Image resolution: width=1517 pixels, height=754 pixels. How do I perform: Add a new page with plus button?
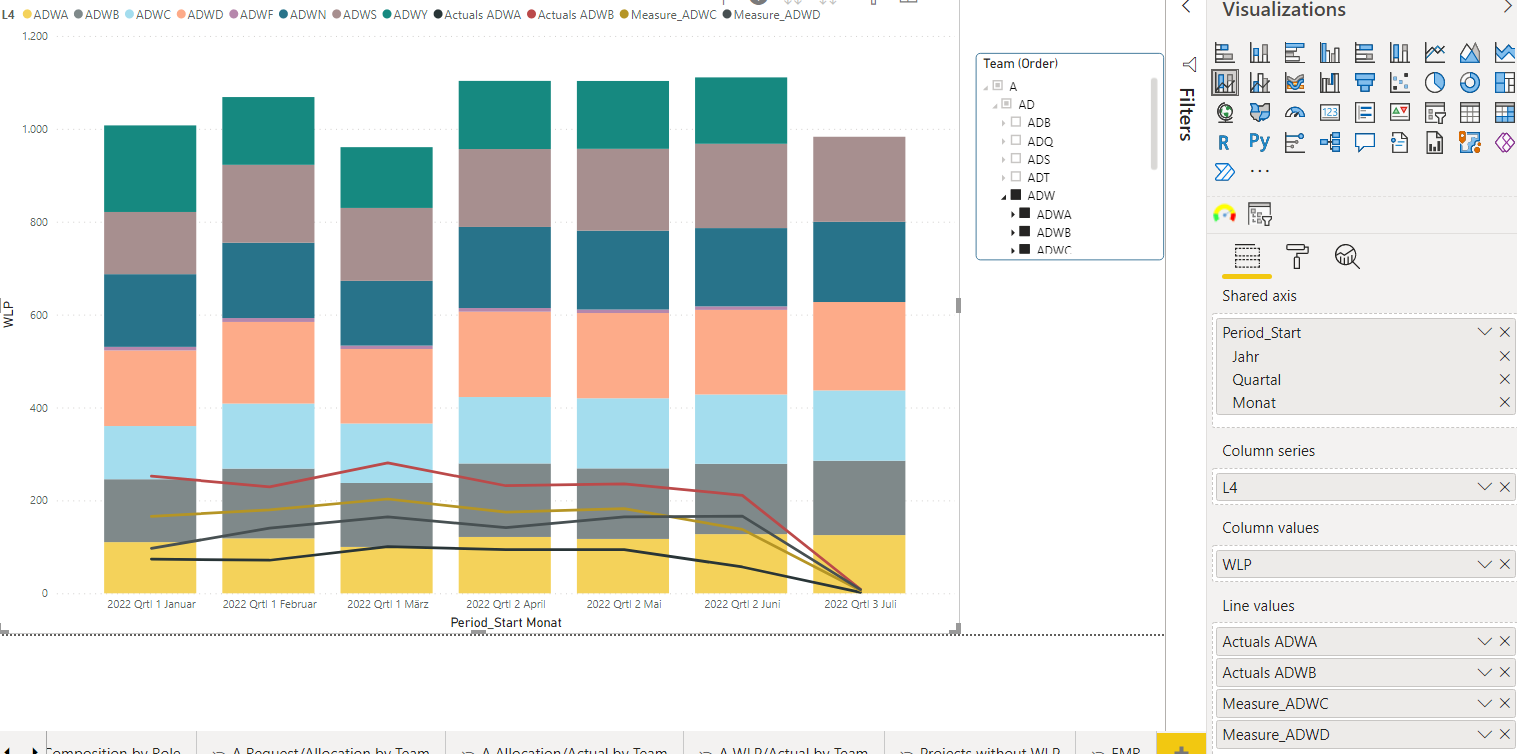1181,747
